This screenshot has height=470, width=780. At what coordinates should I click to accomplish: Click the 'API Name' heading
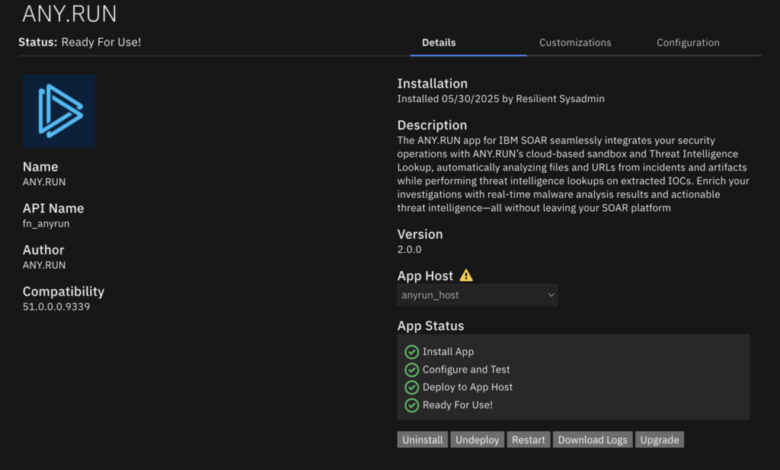click(53, 208)
